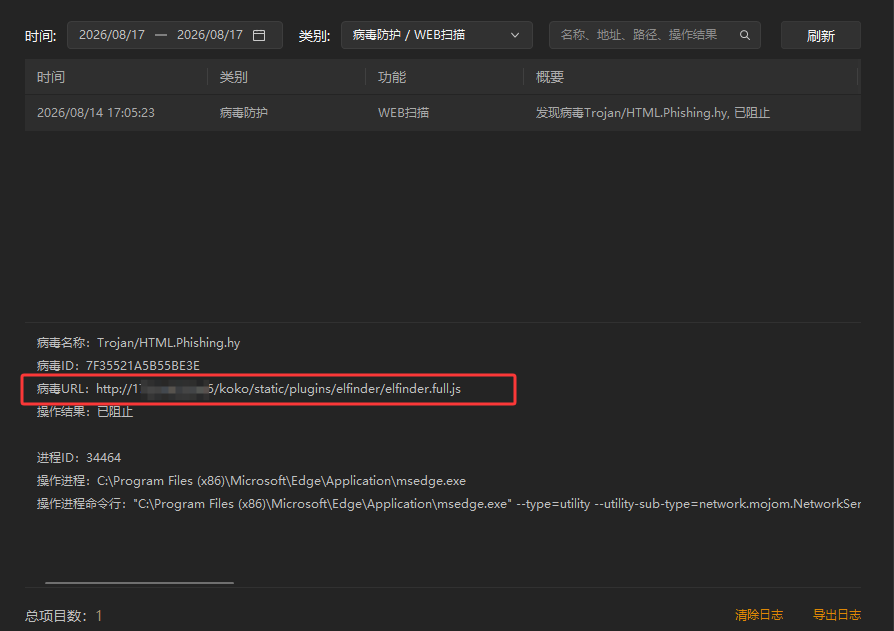Click the horizontal scrollbar of details pane

(139, 583)
